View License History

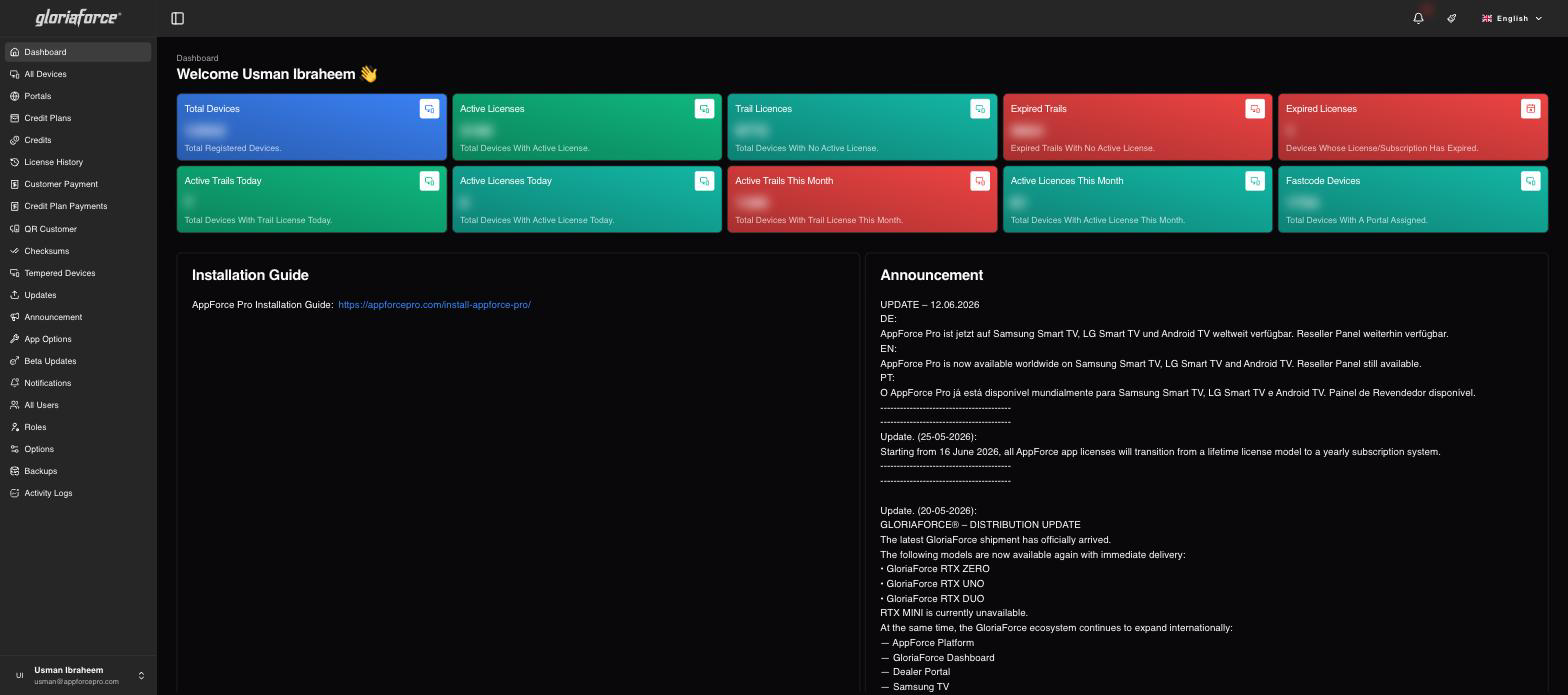pyautogui.click(x=78, y=162)
